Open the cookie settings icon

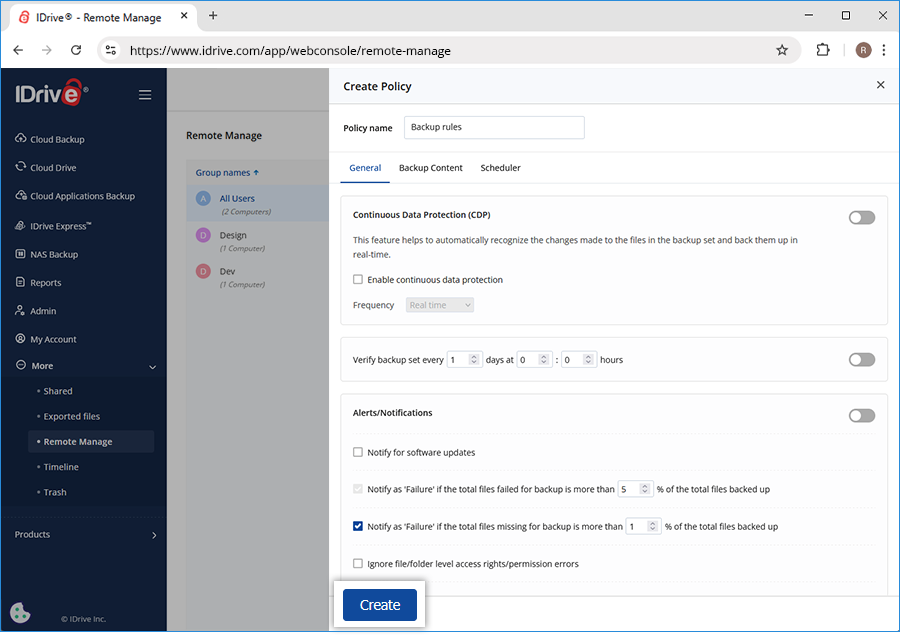tap(20, 613)
